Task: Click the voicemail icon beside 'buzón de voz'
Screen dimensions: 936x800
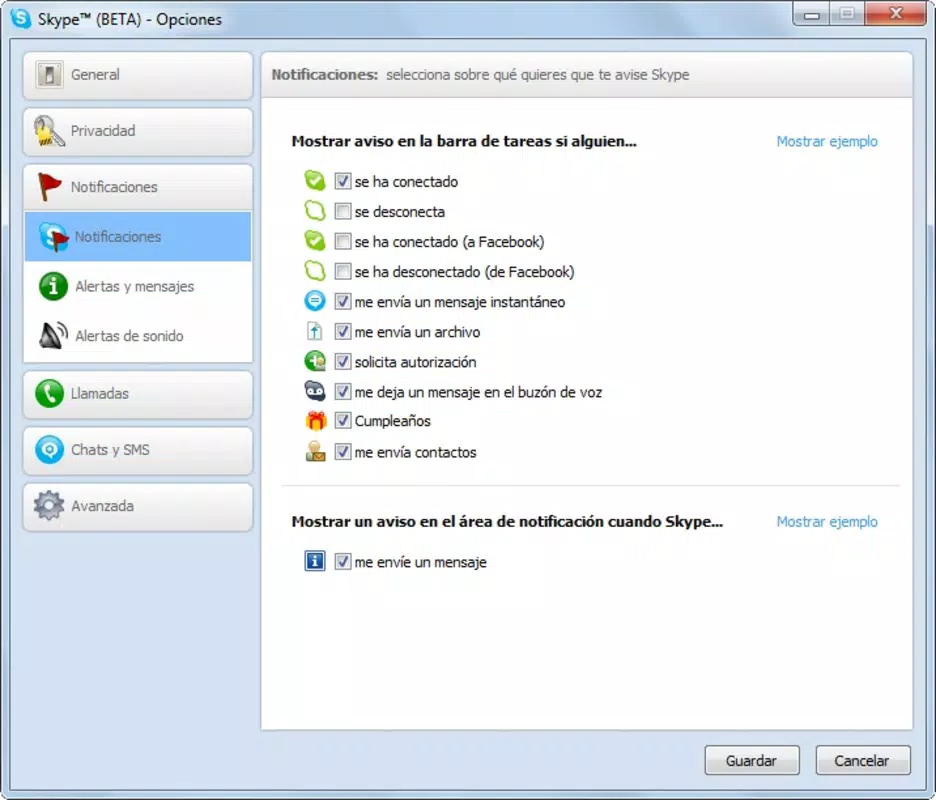Action: 315,391
